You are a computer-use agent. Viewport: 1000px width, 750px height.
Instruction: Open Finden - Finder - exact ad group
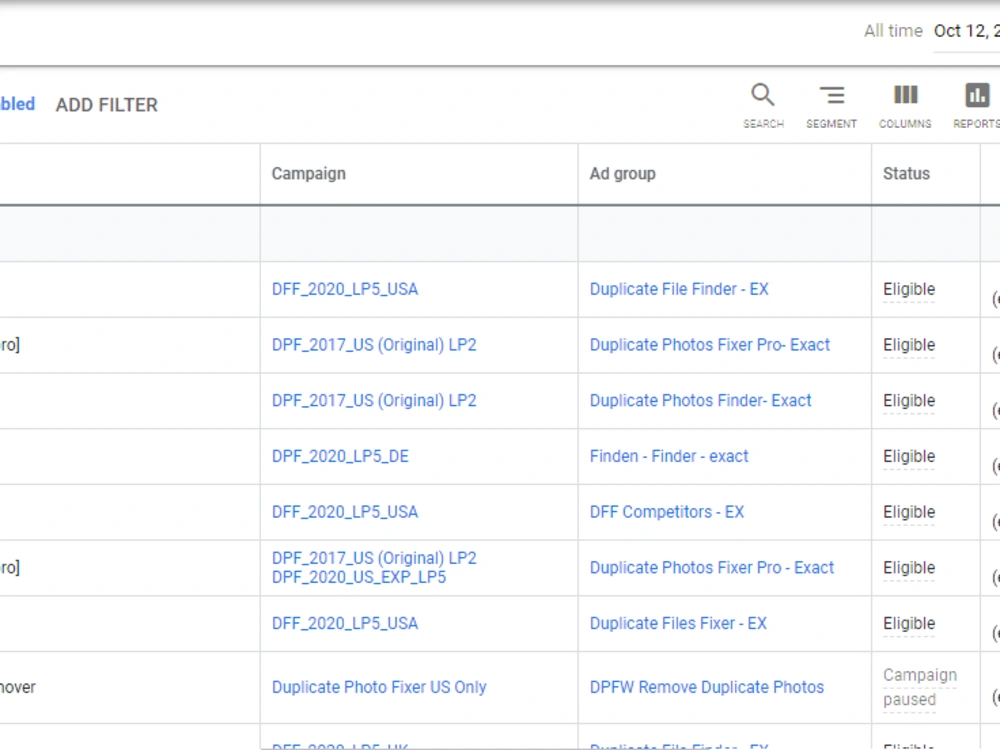669,456
